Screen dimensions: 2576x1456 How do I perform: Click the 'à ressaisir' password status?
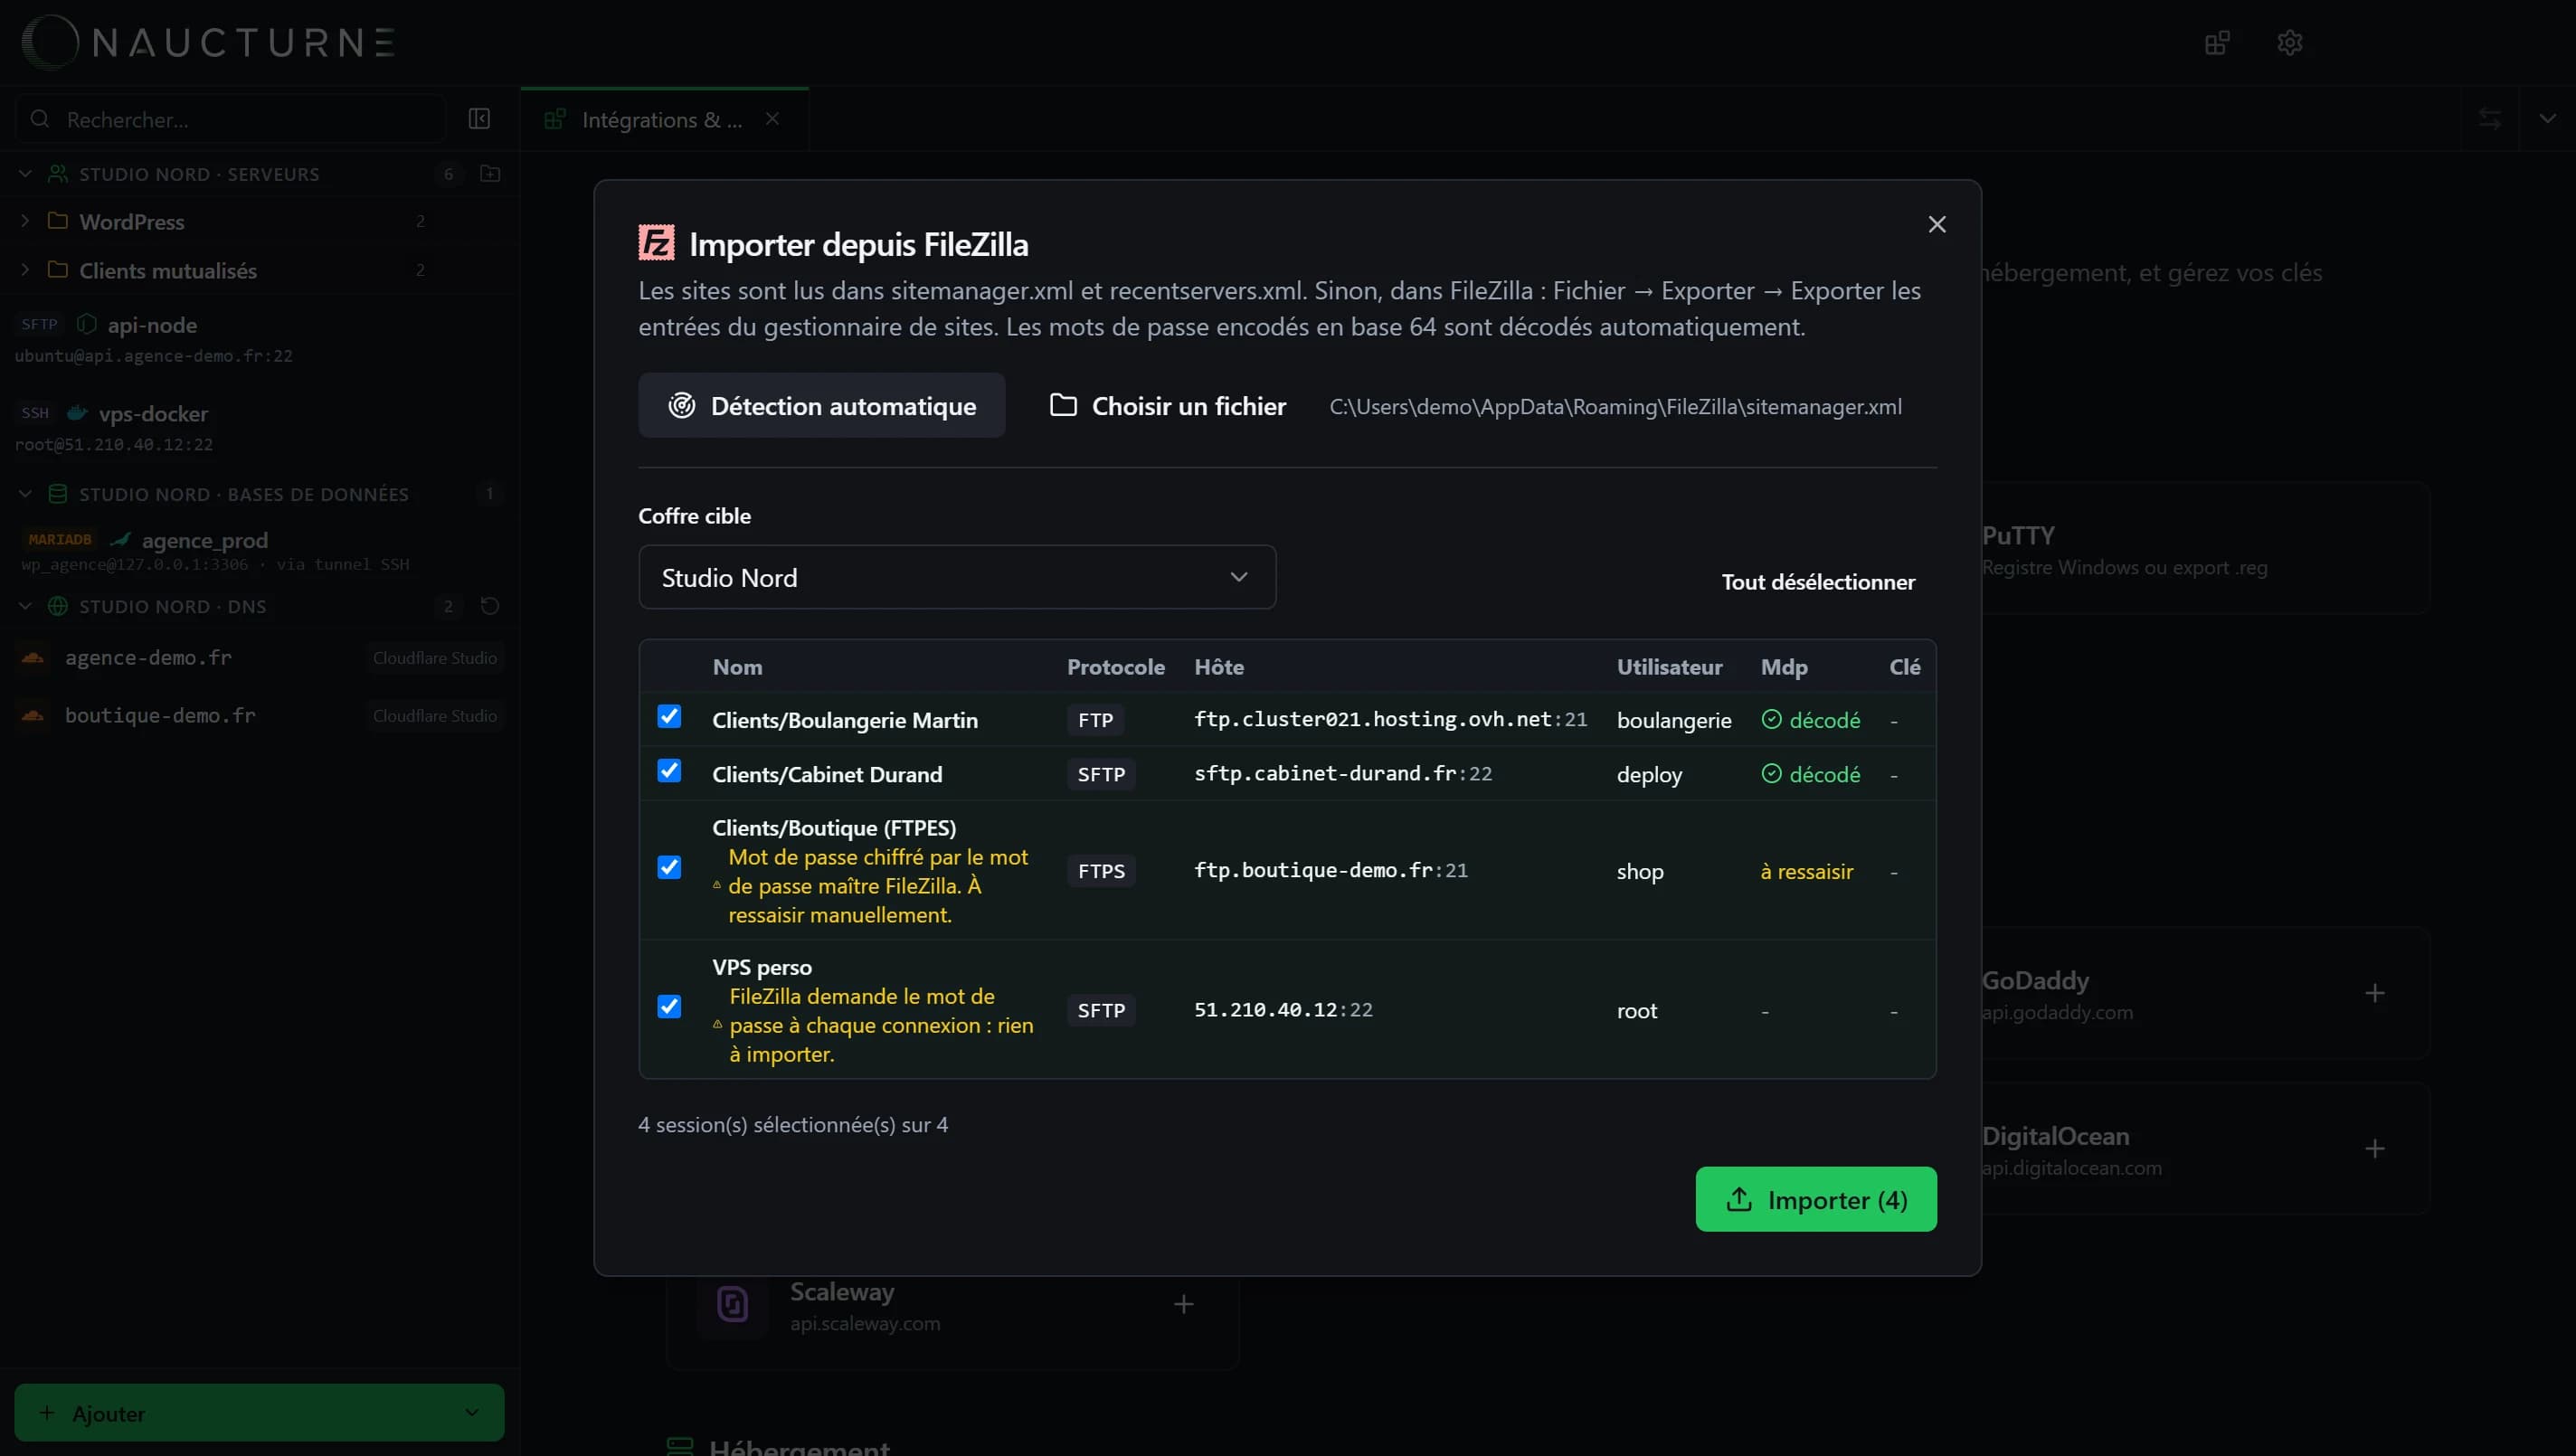coord(1807,871)
